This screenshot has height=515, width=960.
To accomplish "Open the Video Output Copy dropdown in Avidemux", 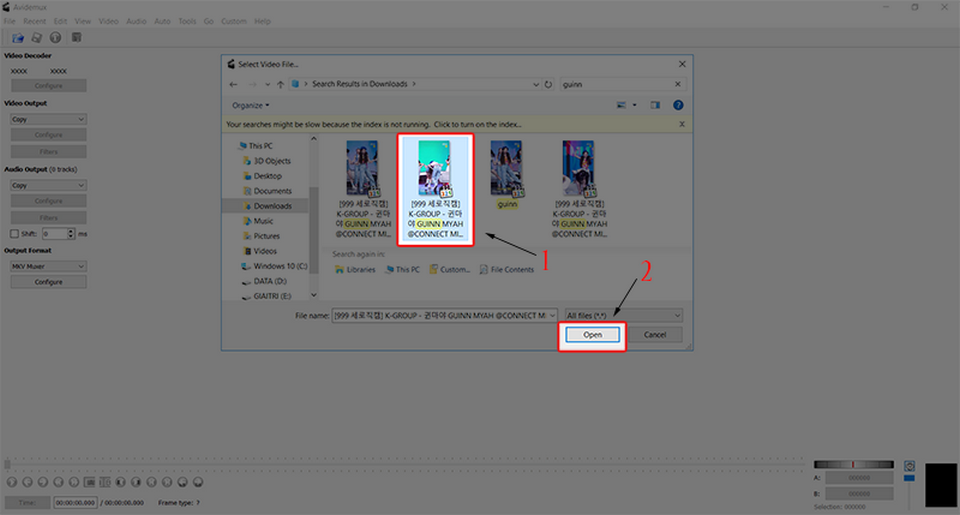I will [x=48, y=119].
